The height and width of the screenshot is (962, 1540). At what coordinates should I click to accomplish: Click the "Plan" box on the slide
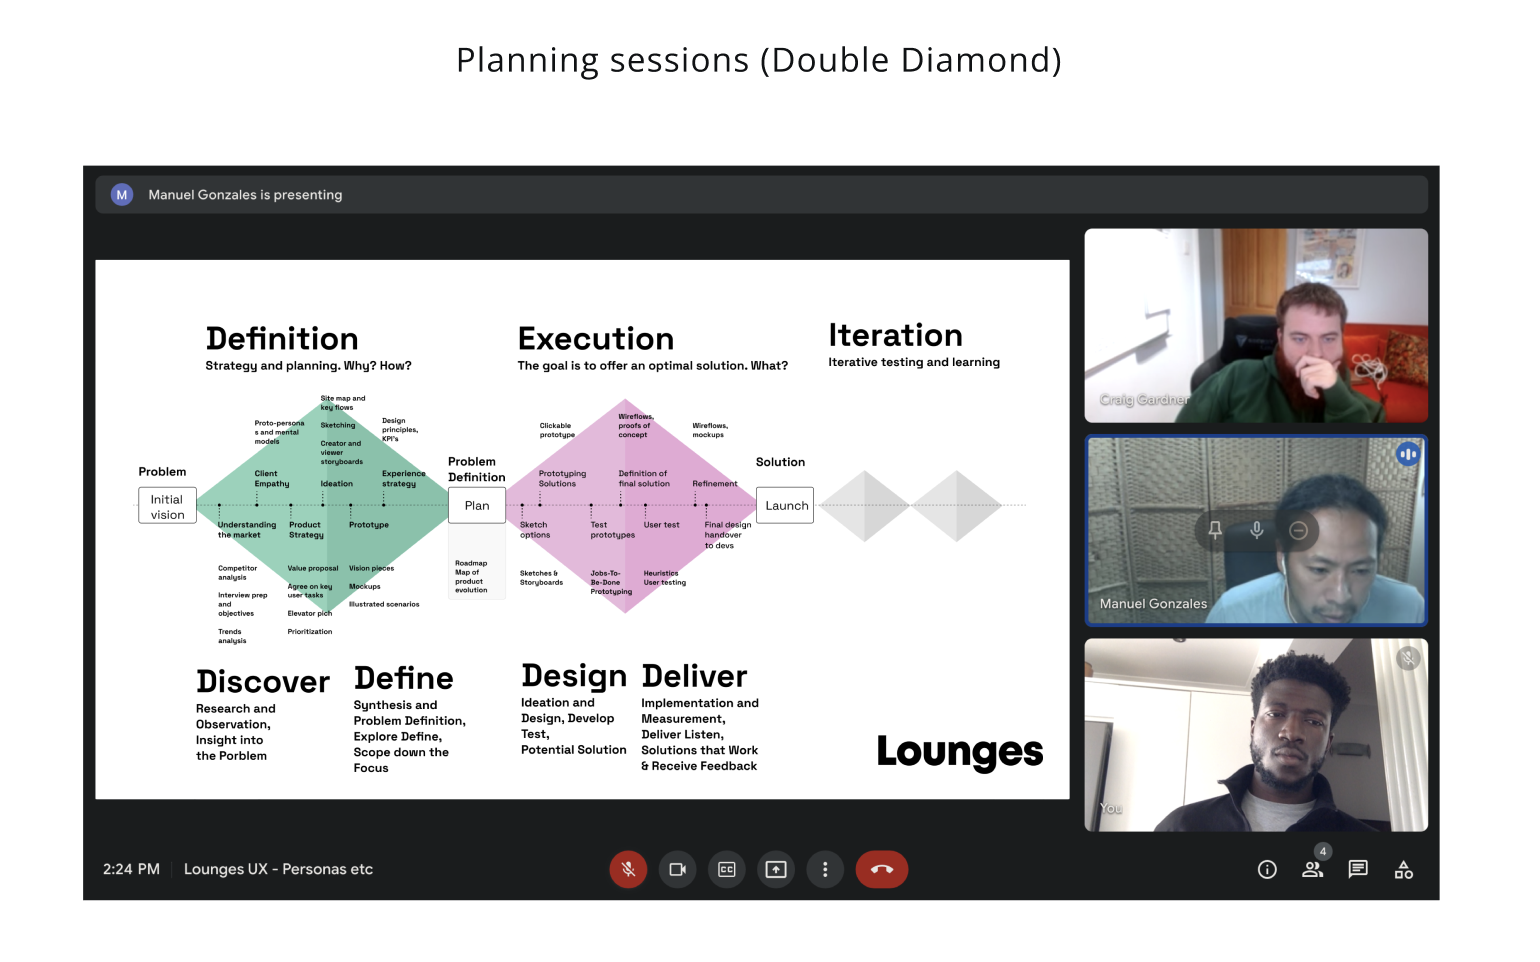(x=477, y=506)
